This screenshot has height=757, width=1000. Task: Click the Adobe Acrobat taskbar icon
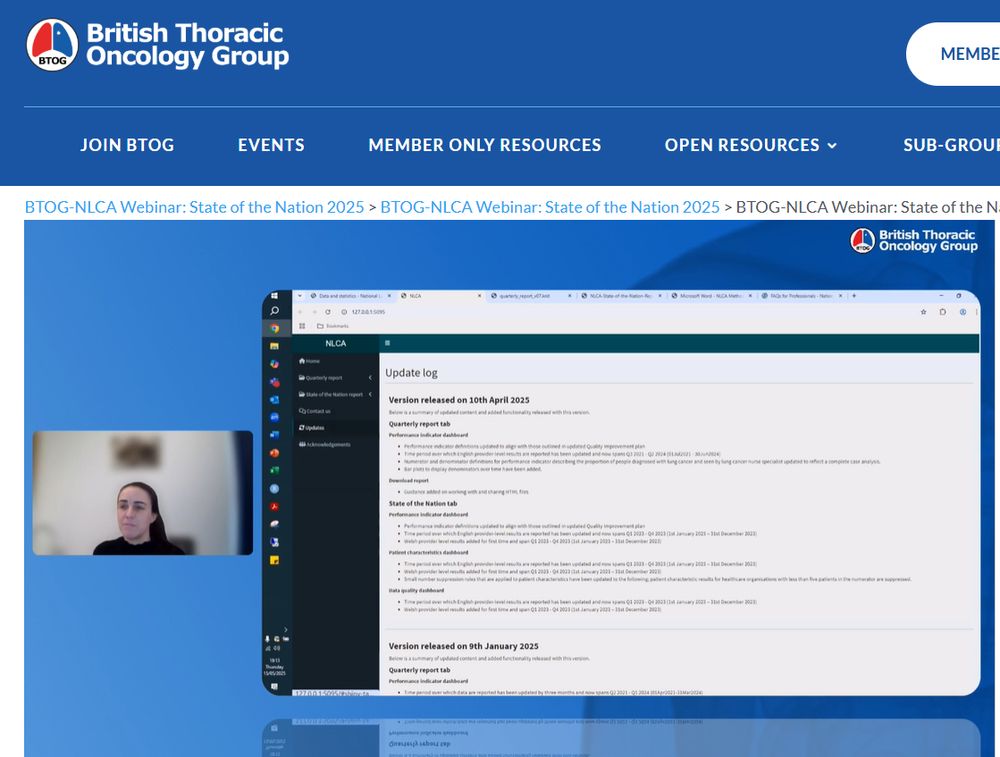(x=274, y=507)
